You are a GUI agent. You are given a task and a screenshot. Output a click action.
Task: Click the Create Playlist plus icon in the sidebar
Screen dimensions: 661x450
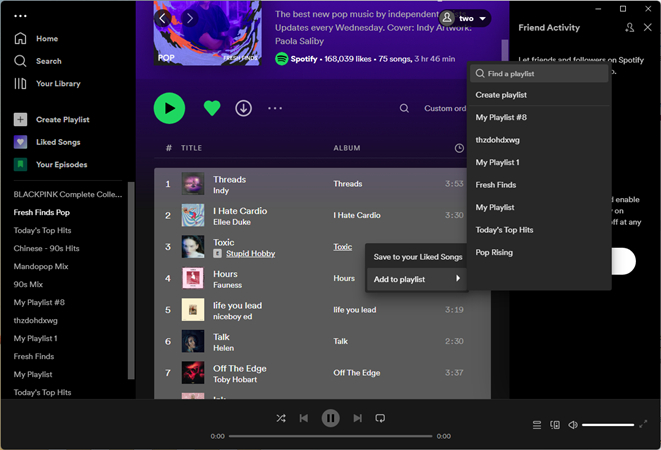tap(20, 119)
